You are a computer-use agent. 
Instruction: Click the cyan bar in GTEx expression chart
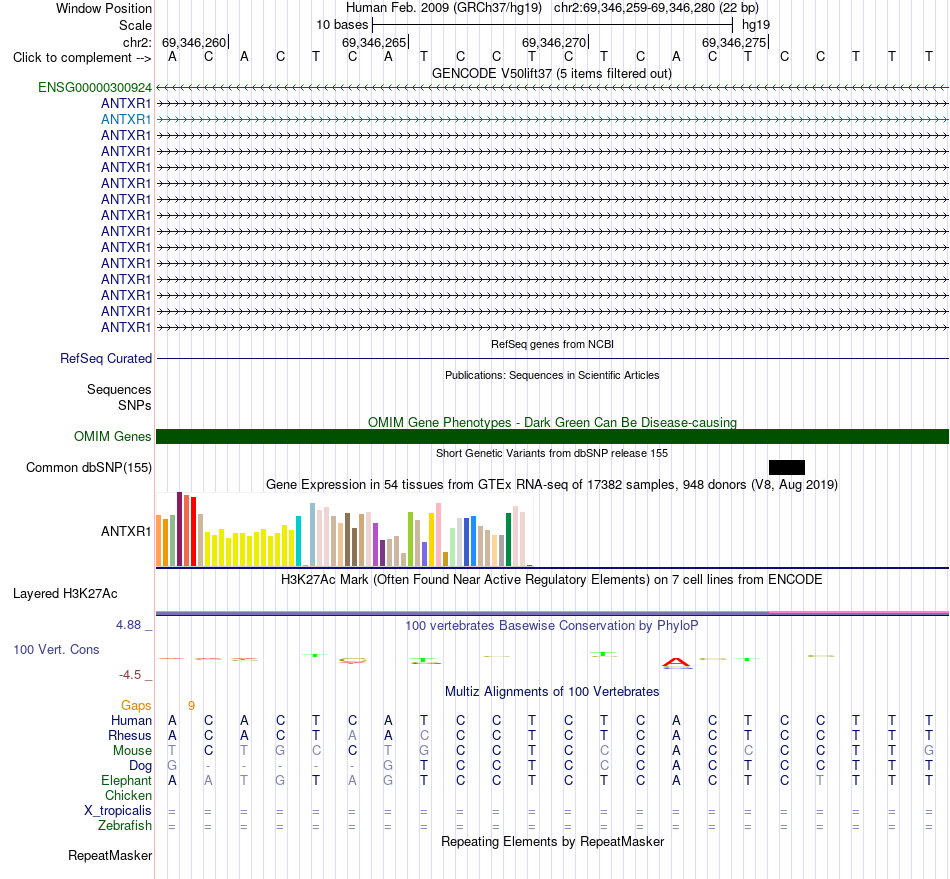[x=298, y=541]
